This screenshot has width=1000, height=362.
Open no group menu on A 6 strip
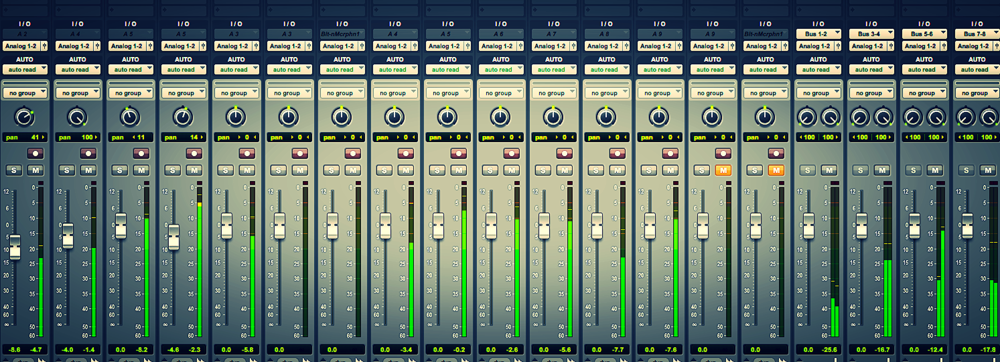click(501, 93)
